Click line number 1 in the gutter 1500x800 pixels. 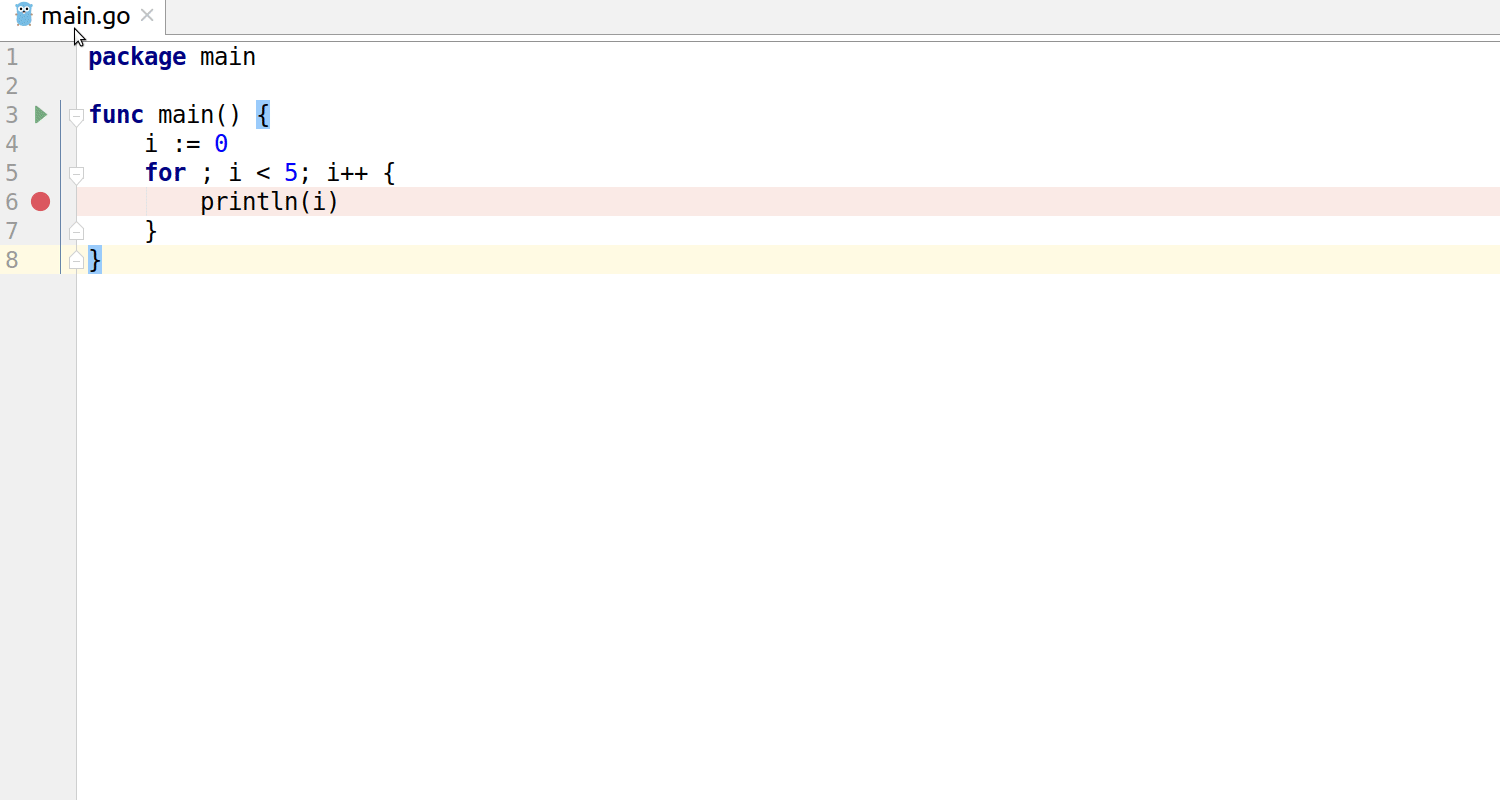(x=12, y=57)
